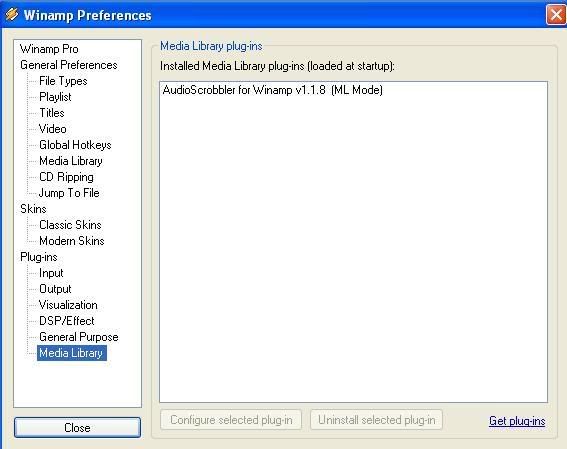Click Uninstall selected plug-in button
The width and height of the screenshot is (567, 449).
[376, 420]
